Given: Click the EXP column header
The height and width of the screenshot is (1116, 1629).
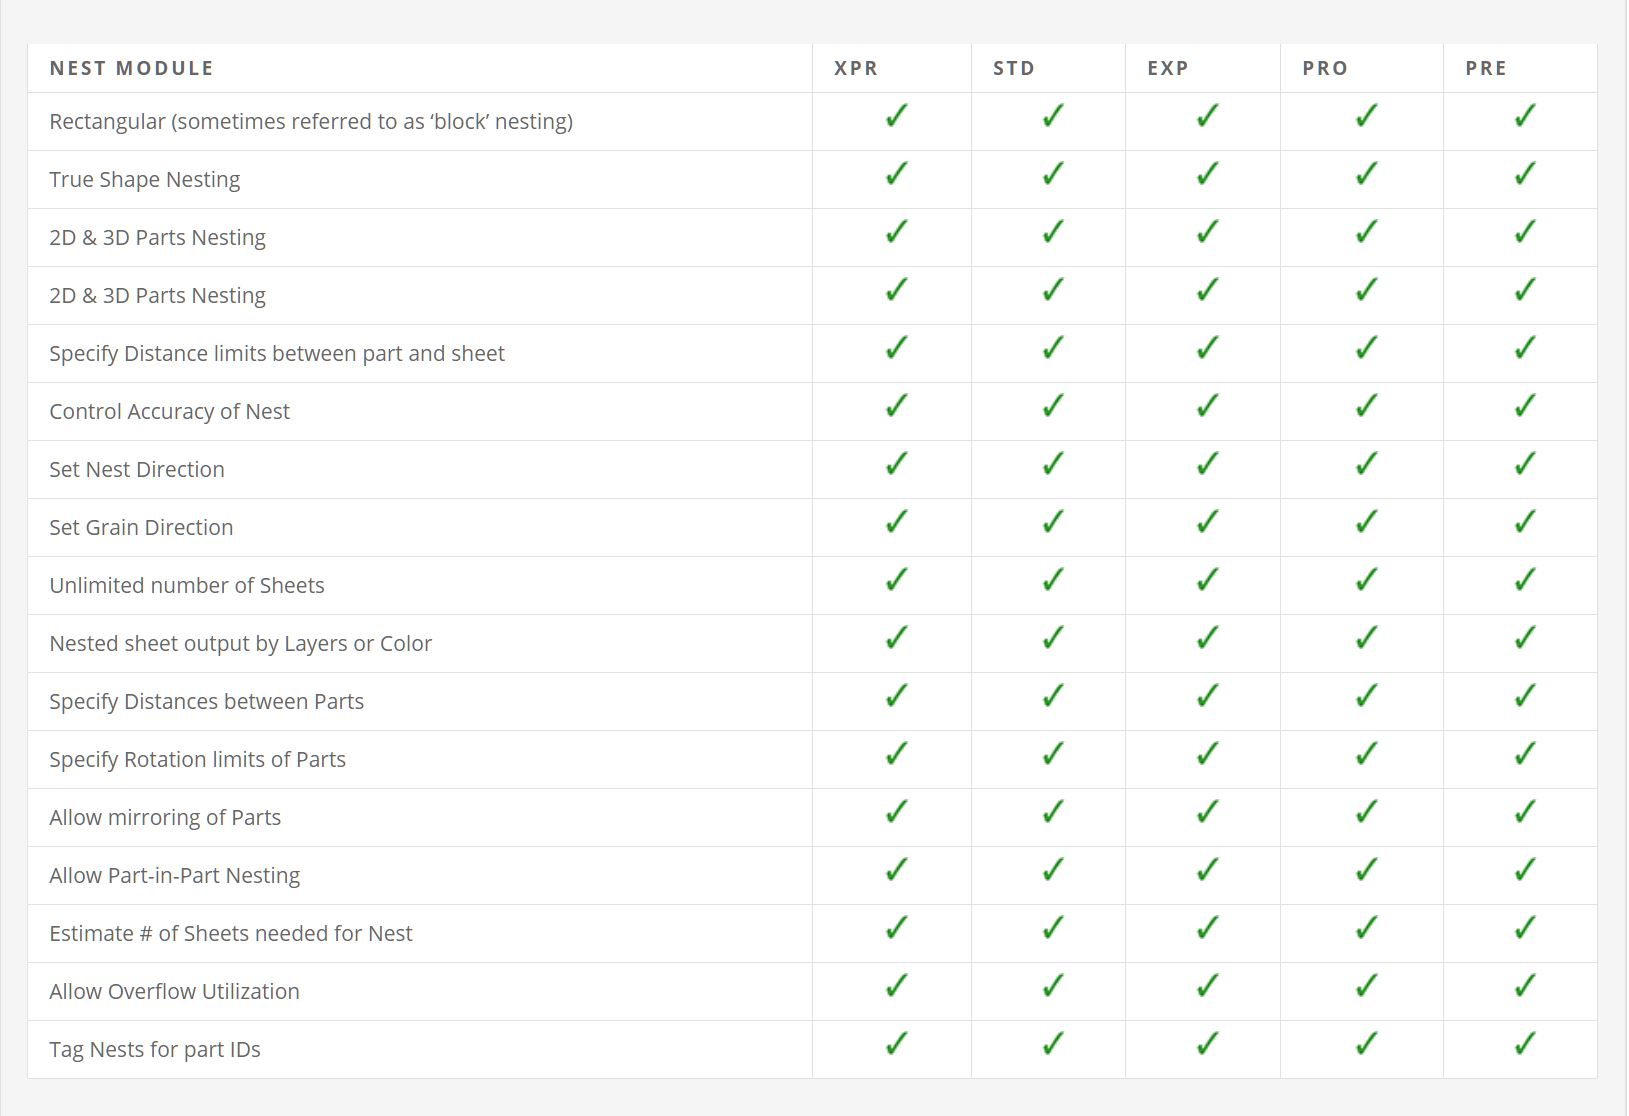Looking at the screenshot, I should coord(1168,68).
